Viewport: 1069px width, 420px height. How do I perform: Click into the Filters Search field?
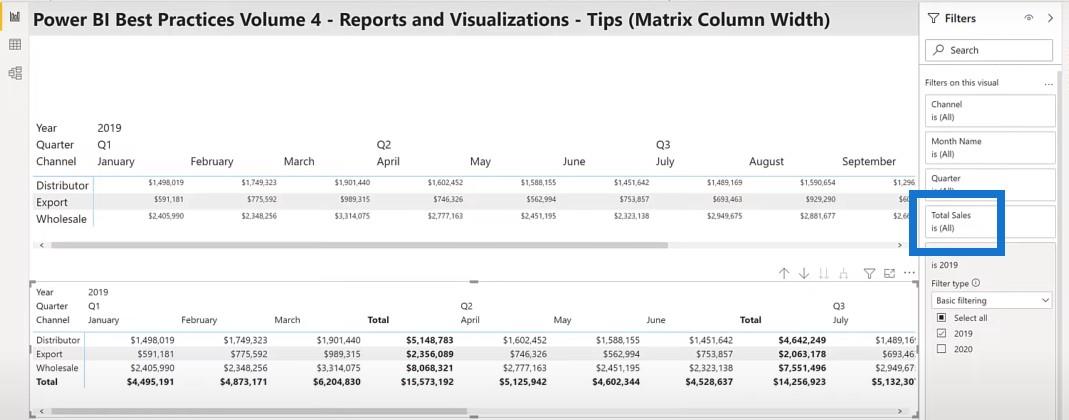(x=989, y=50)
